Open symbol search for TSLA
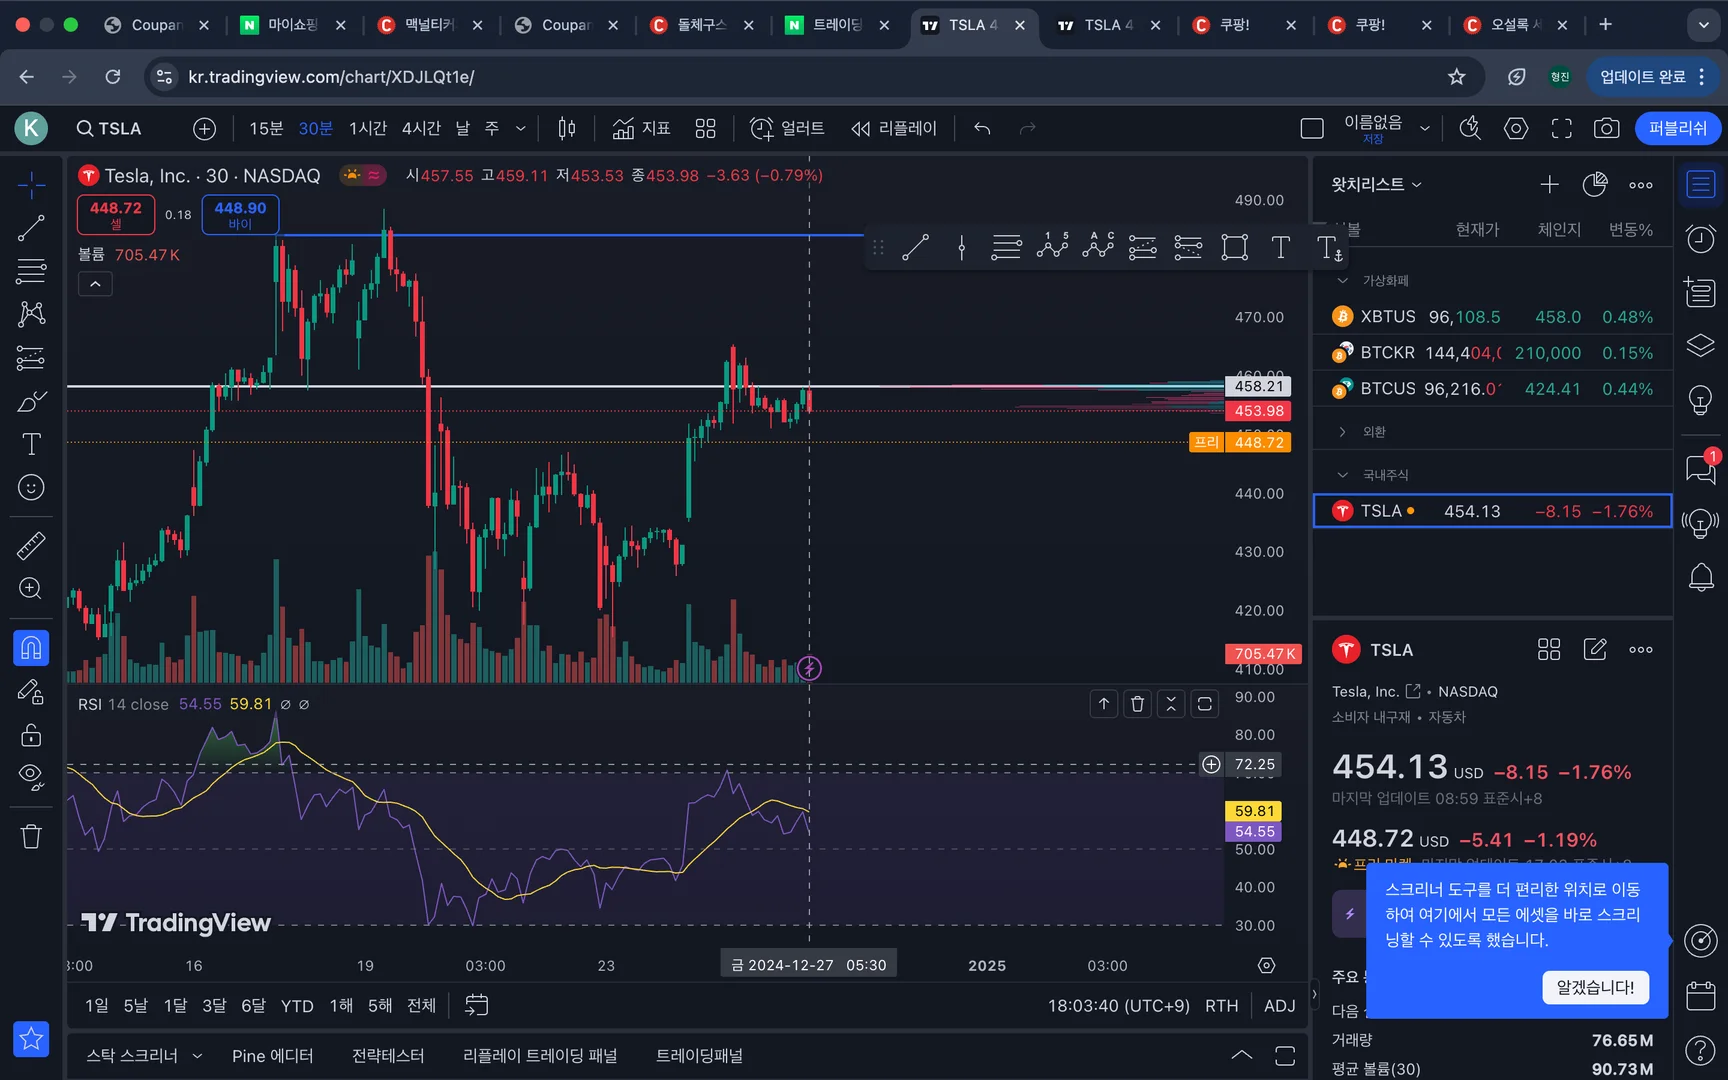Viewport: 1728px width, 1080px height. click(110, 128)
